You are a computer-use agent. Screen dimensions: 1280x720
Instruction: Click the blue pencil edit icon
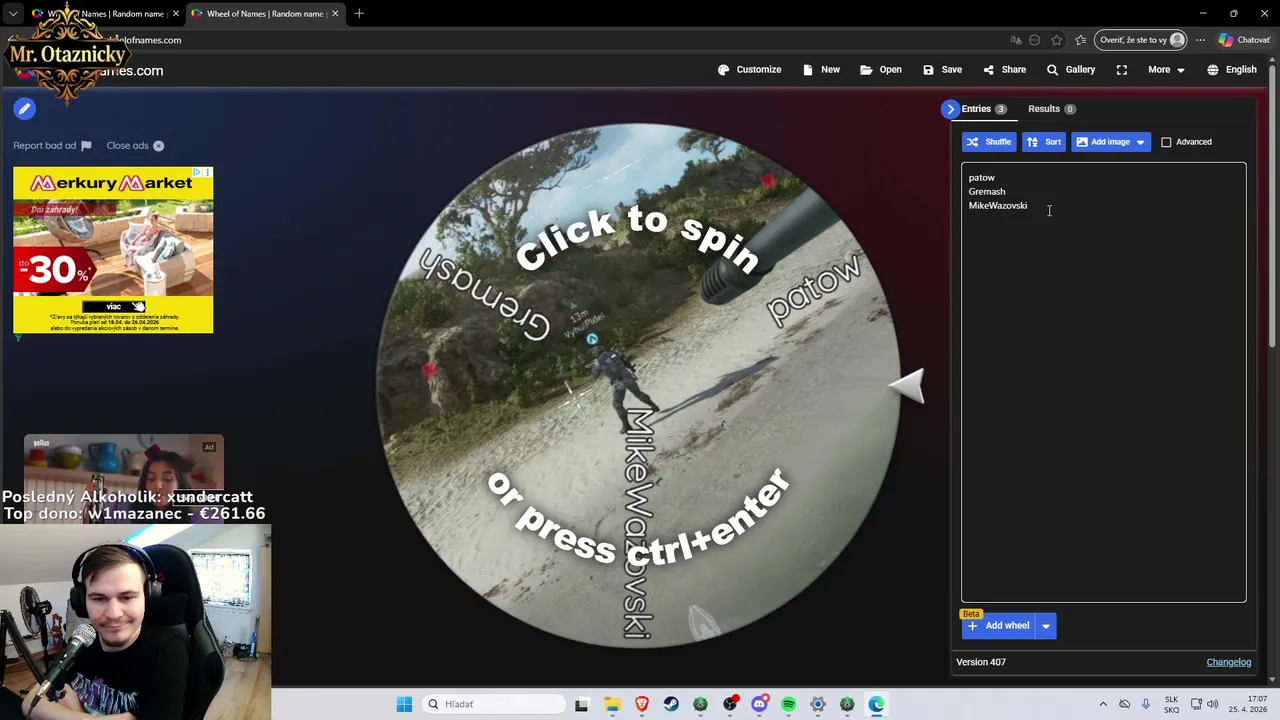[25, 109]
